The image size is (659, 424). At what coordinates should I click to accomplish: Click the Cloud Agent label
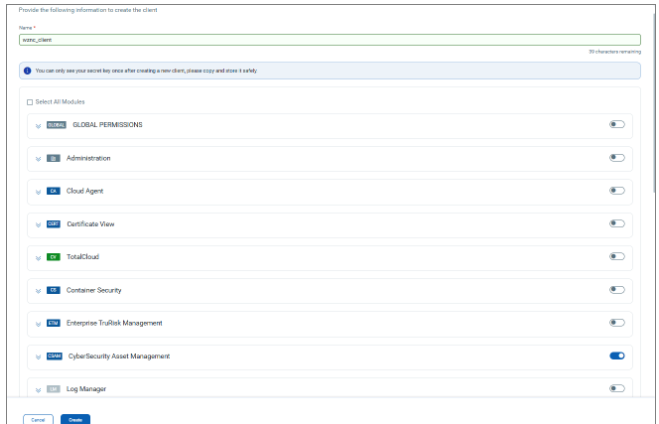coord(84,191)
